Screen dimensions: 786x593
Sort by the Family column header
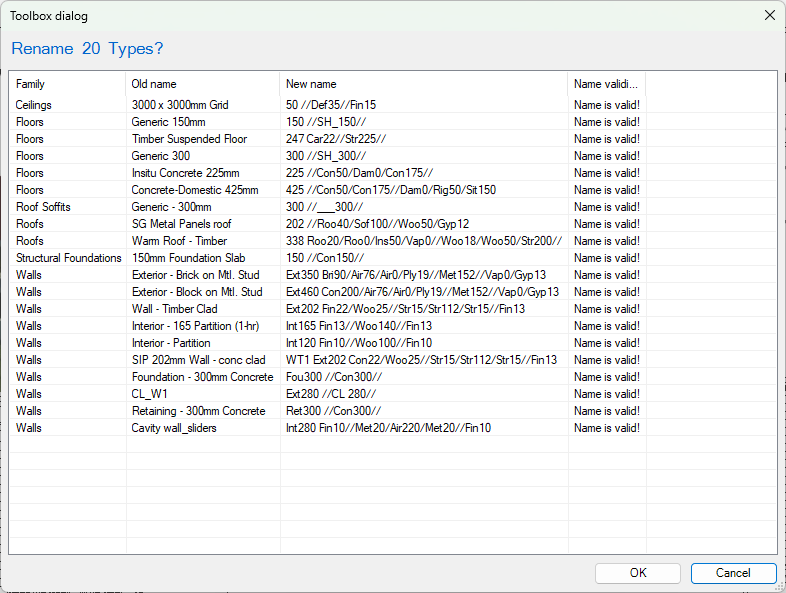pos(67,84)
